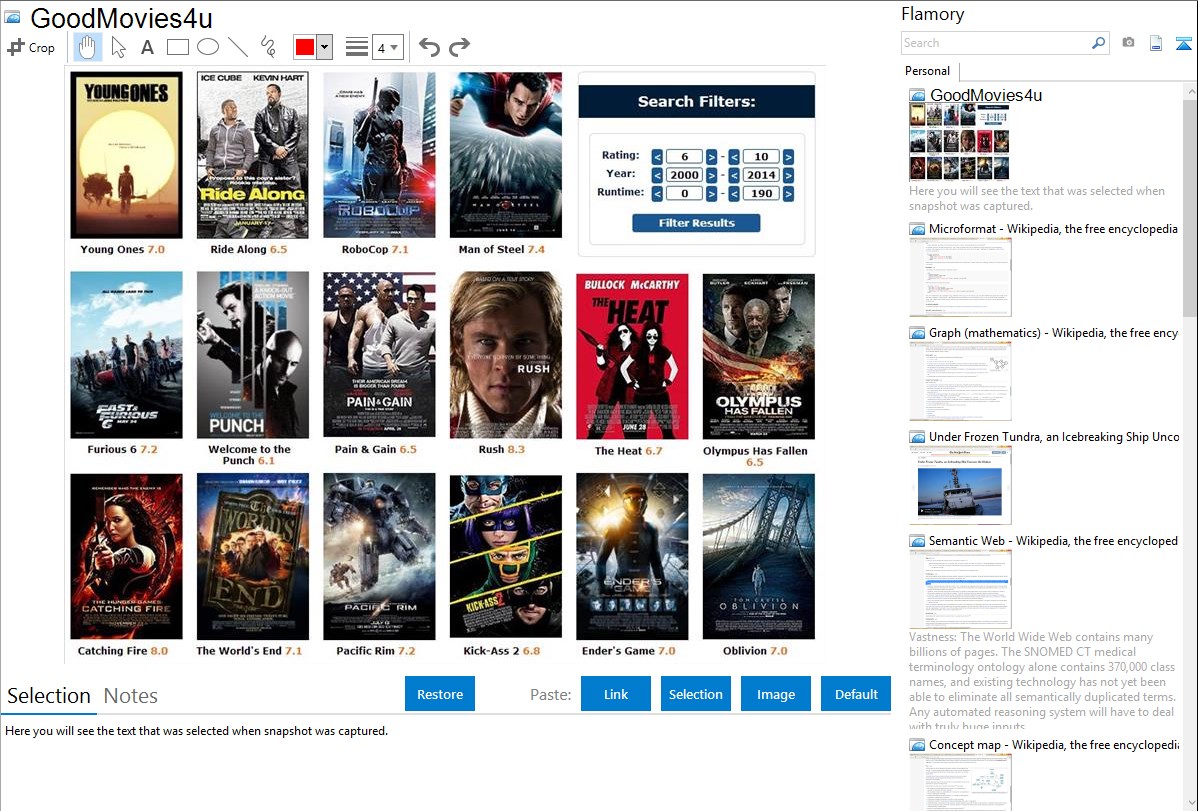
Task: Open the Kick-Ass 2 poster
Action: click(x=506, y=556)
